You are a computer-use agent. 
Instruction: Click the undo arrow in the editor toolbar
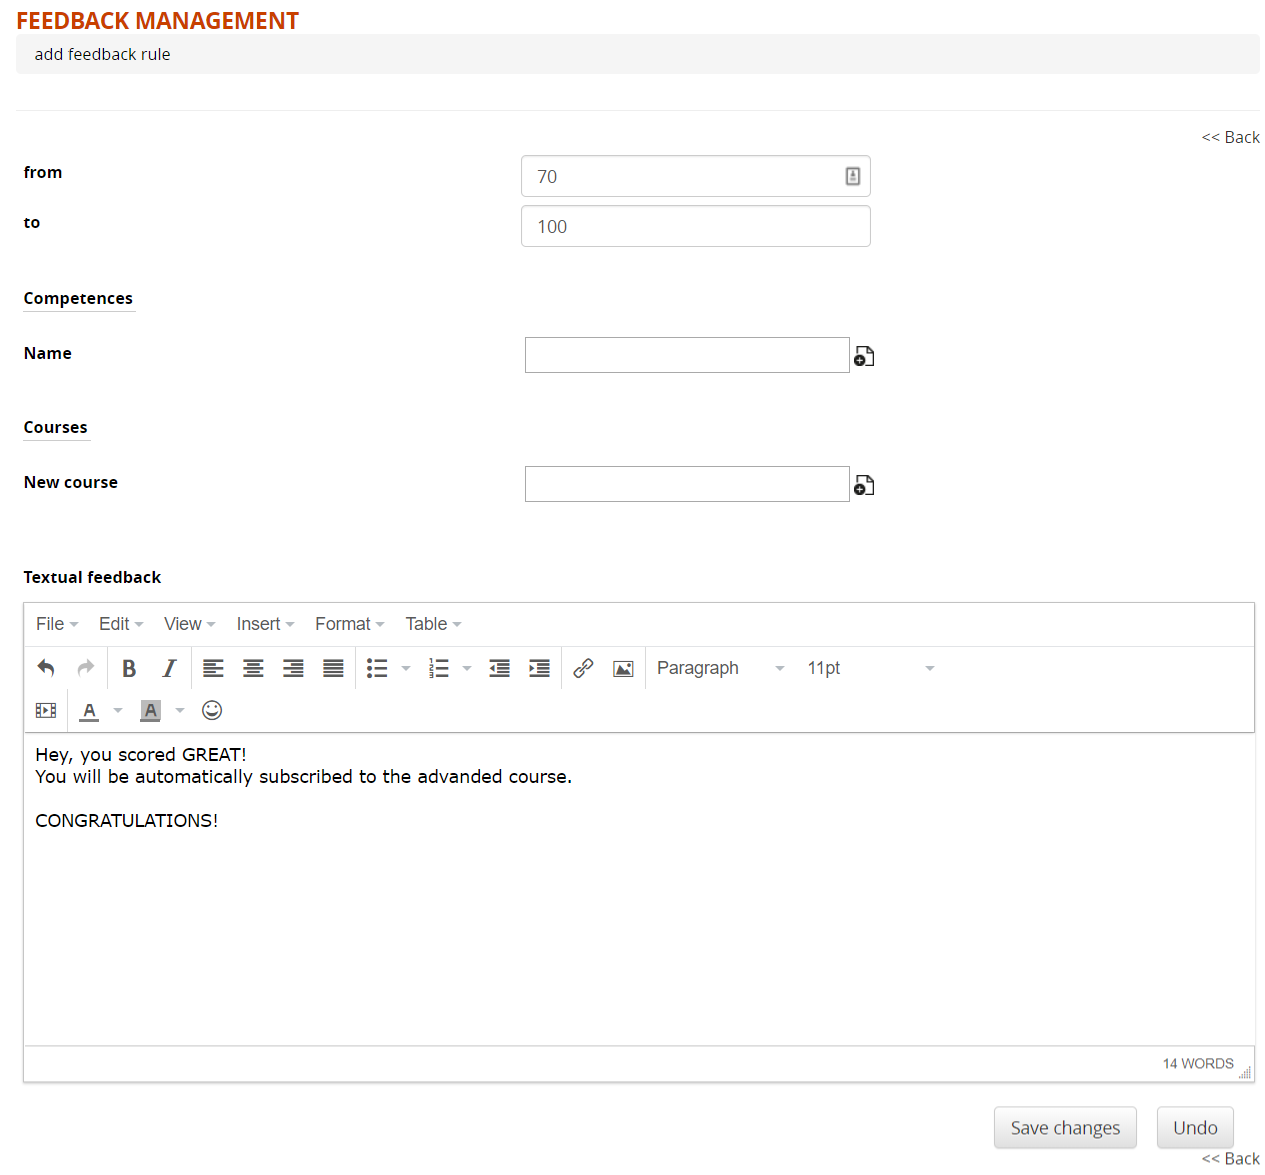[45, 668]
